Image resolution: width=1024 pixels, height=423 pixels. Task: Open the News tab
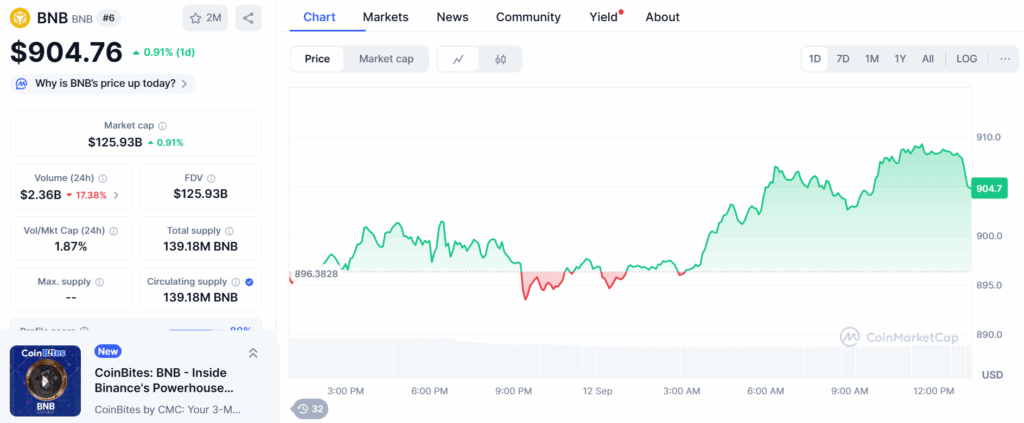click(453, 17)
